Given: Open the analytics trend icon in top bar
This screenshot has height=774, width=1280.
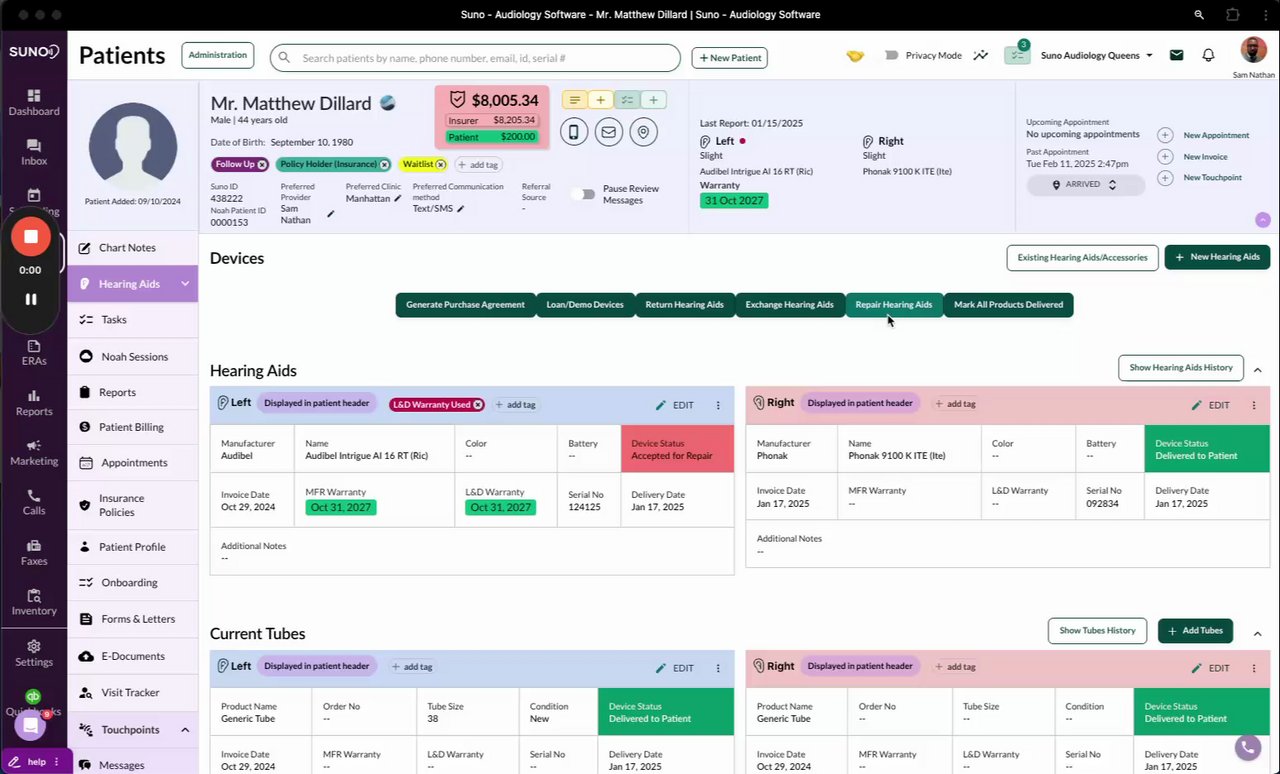Looking at the screenshot, I should [980, 56].
